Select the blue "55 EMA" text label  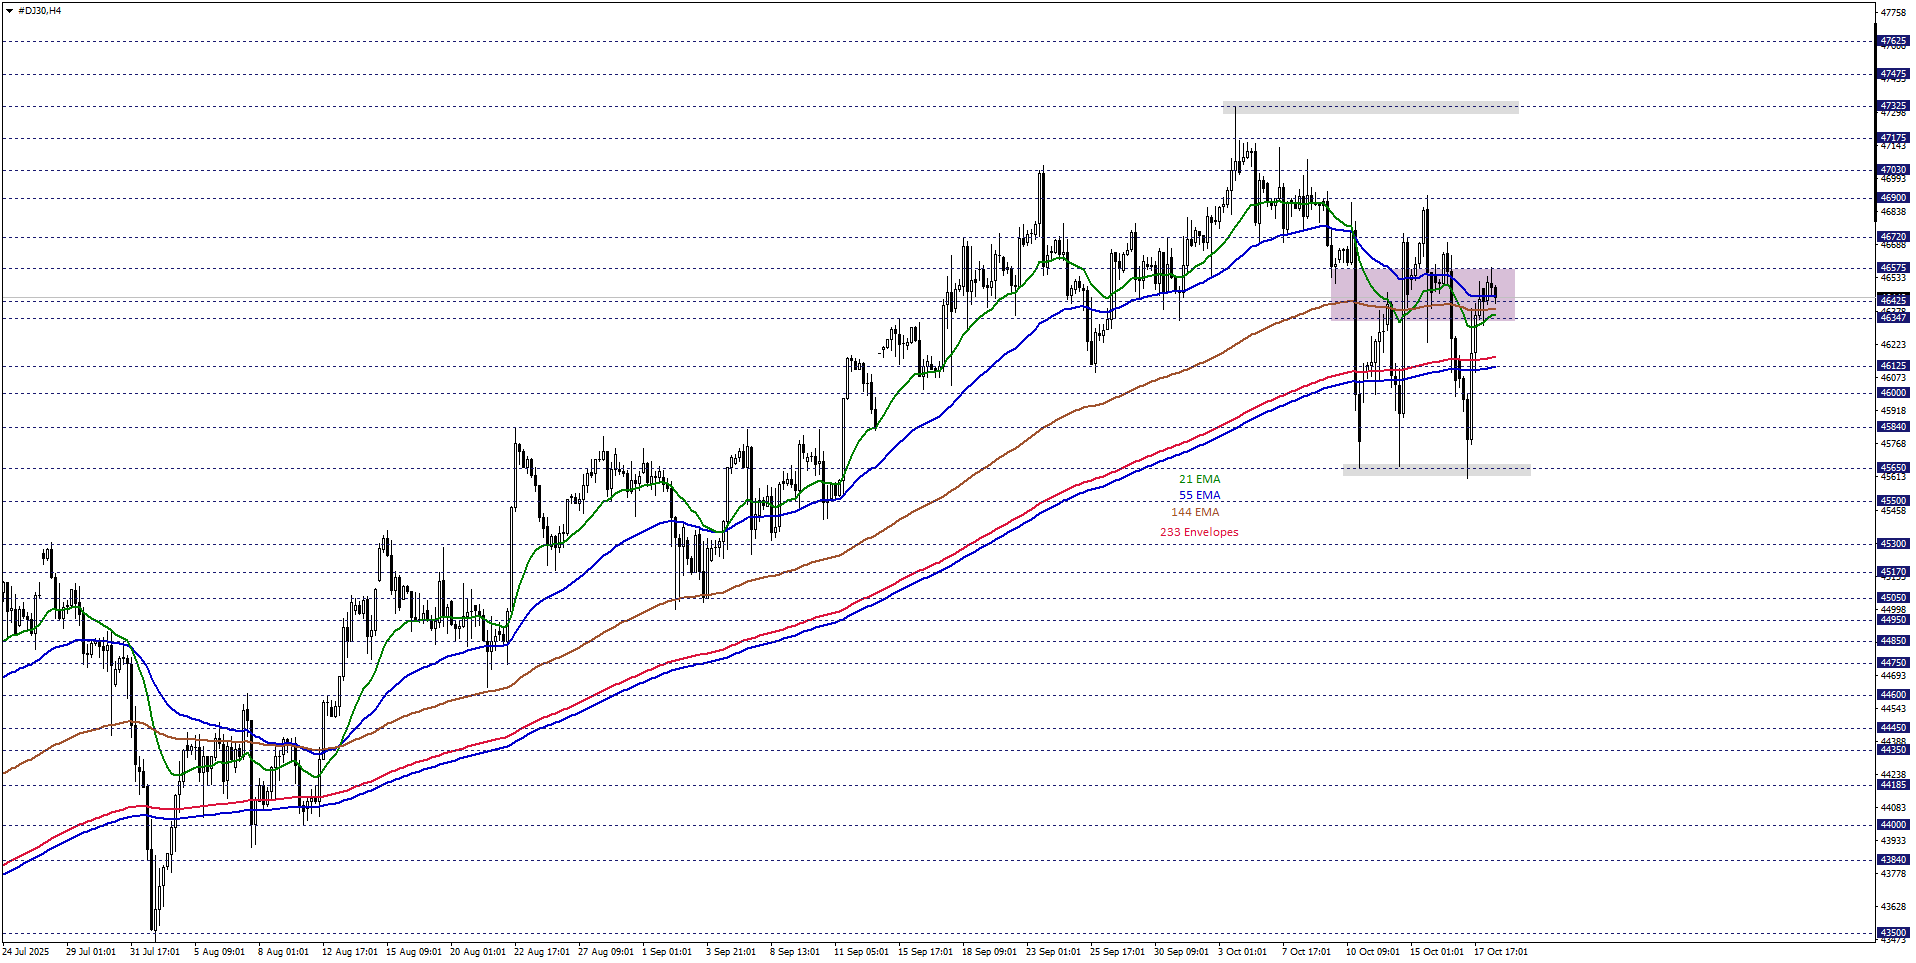(x=1199, y=496)
